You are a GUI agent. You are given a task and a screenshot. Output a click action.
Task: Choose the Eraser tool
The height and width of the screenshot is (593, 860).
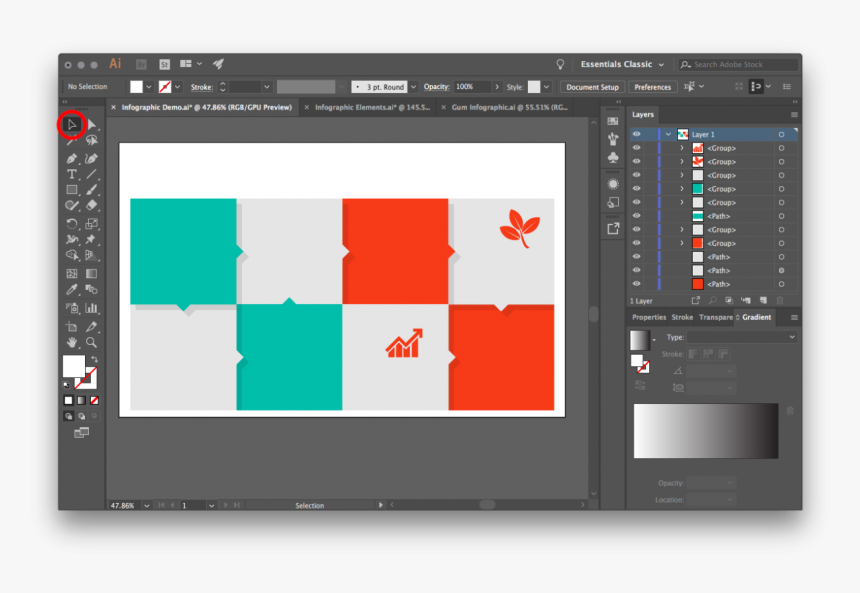(x=91, y=205)
